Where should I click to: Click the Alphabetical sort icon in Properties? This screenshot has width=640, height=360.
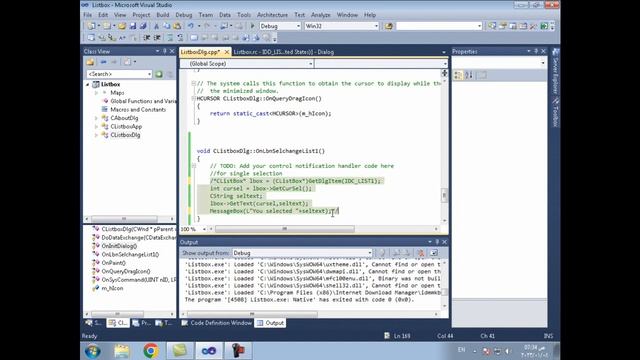469,75
